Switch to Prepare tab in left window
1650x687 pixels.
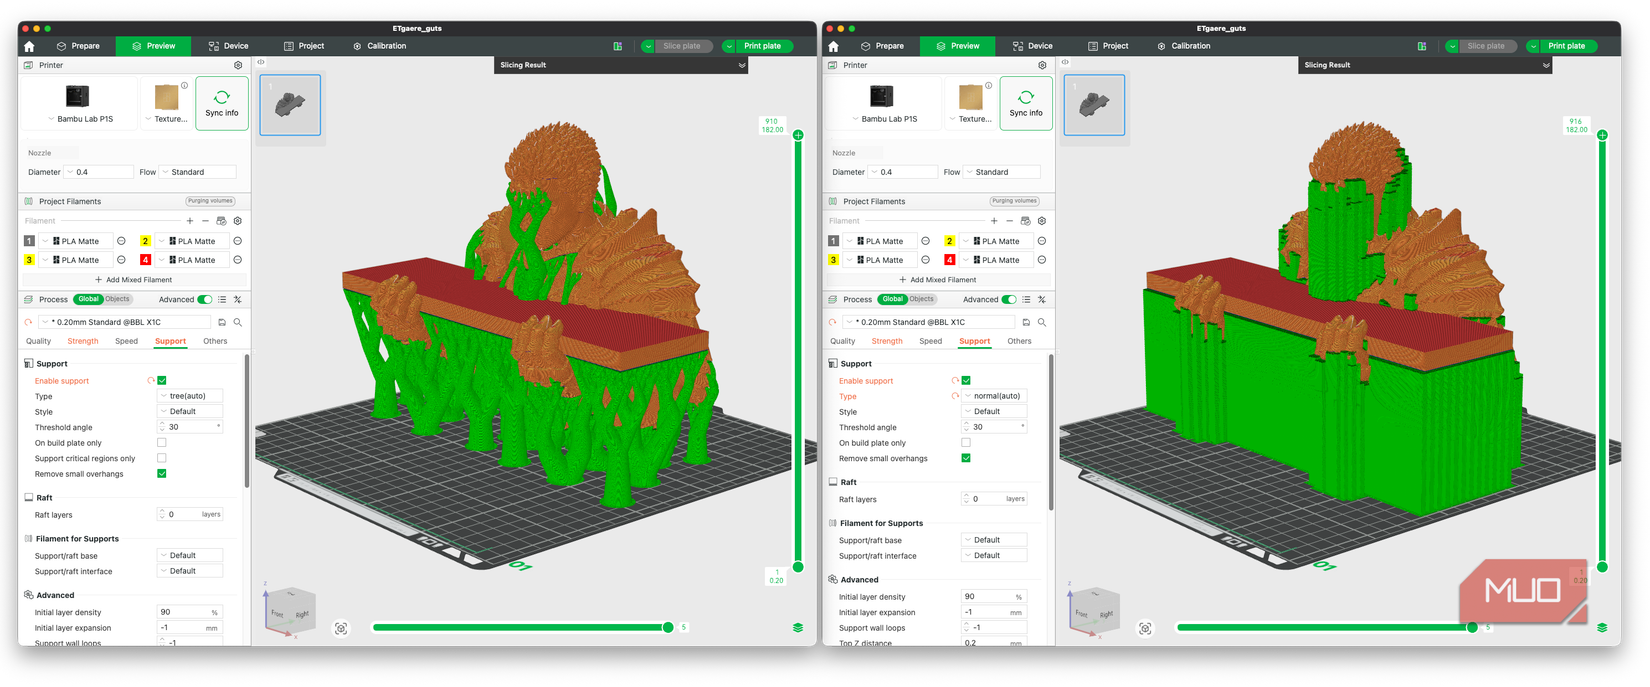(78, 46)
